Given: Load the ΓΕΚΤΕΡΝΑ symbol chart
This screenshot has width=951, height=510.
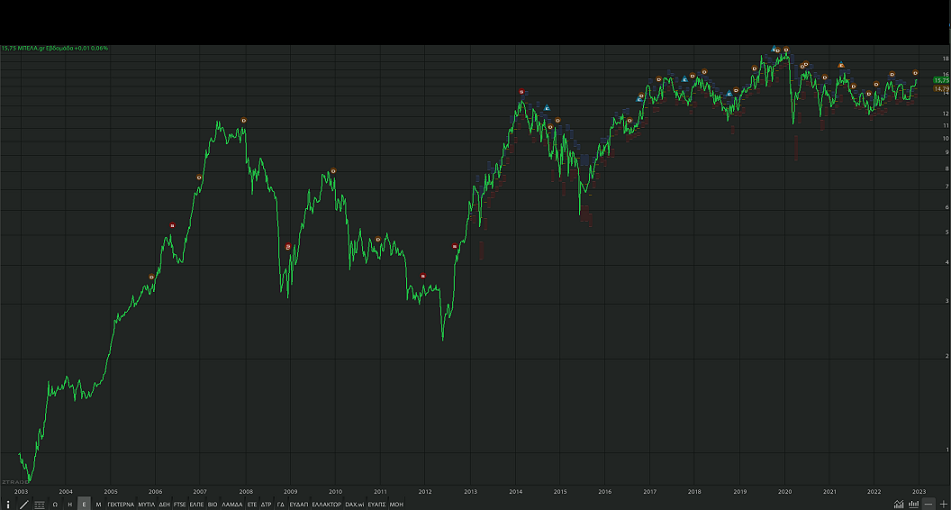Looking at the screenshot, I should [x=121, y=505].
